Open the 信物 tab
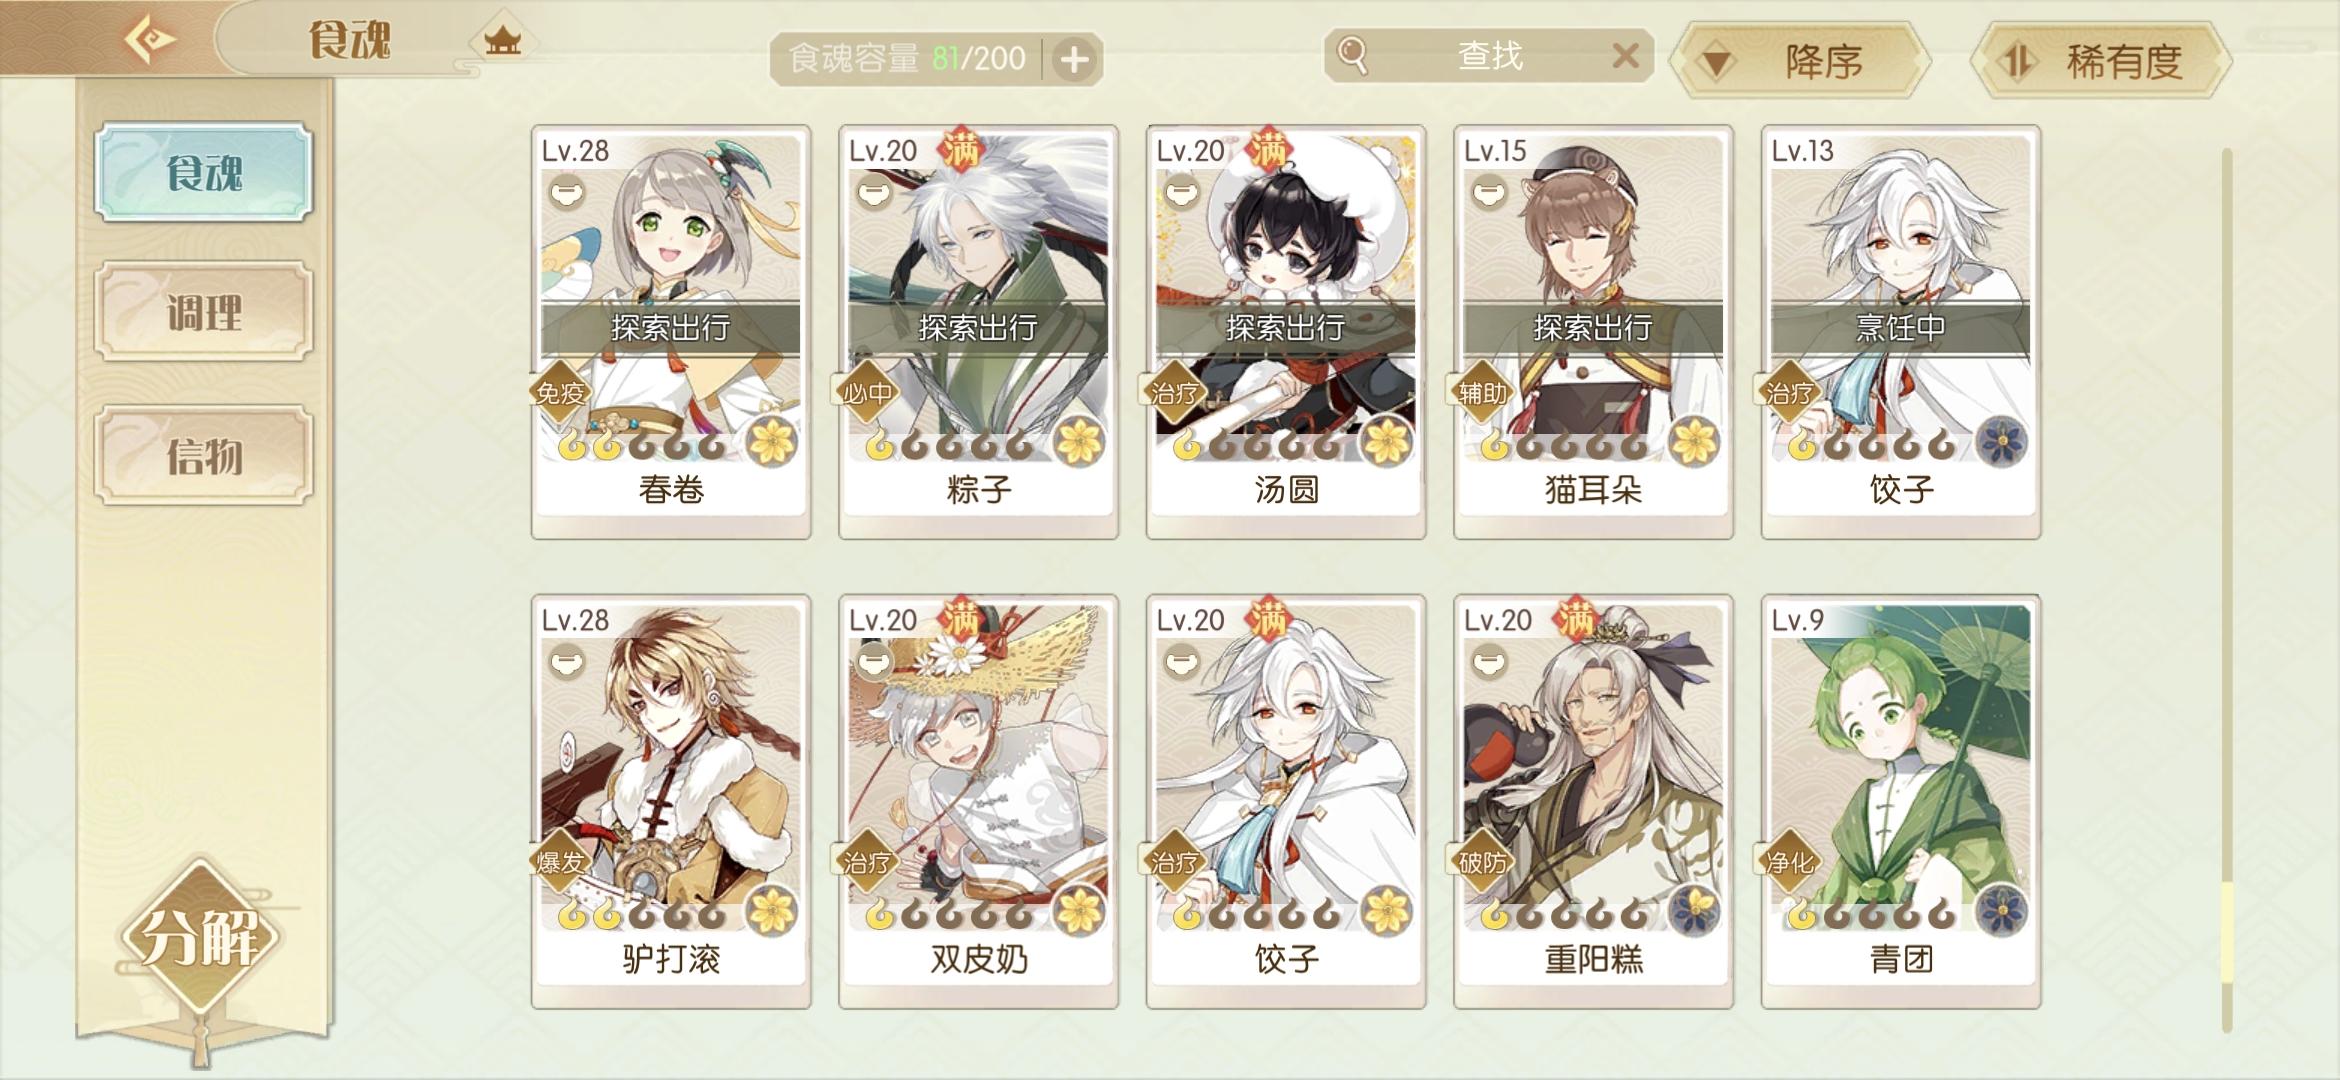This screenshot has width=2340, height=1080. pos(204,456)
